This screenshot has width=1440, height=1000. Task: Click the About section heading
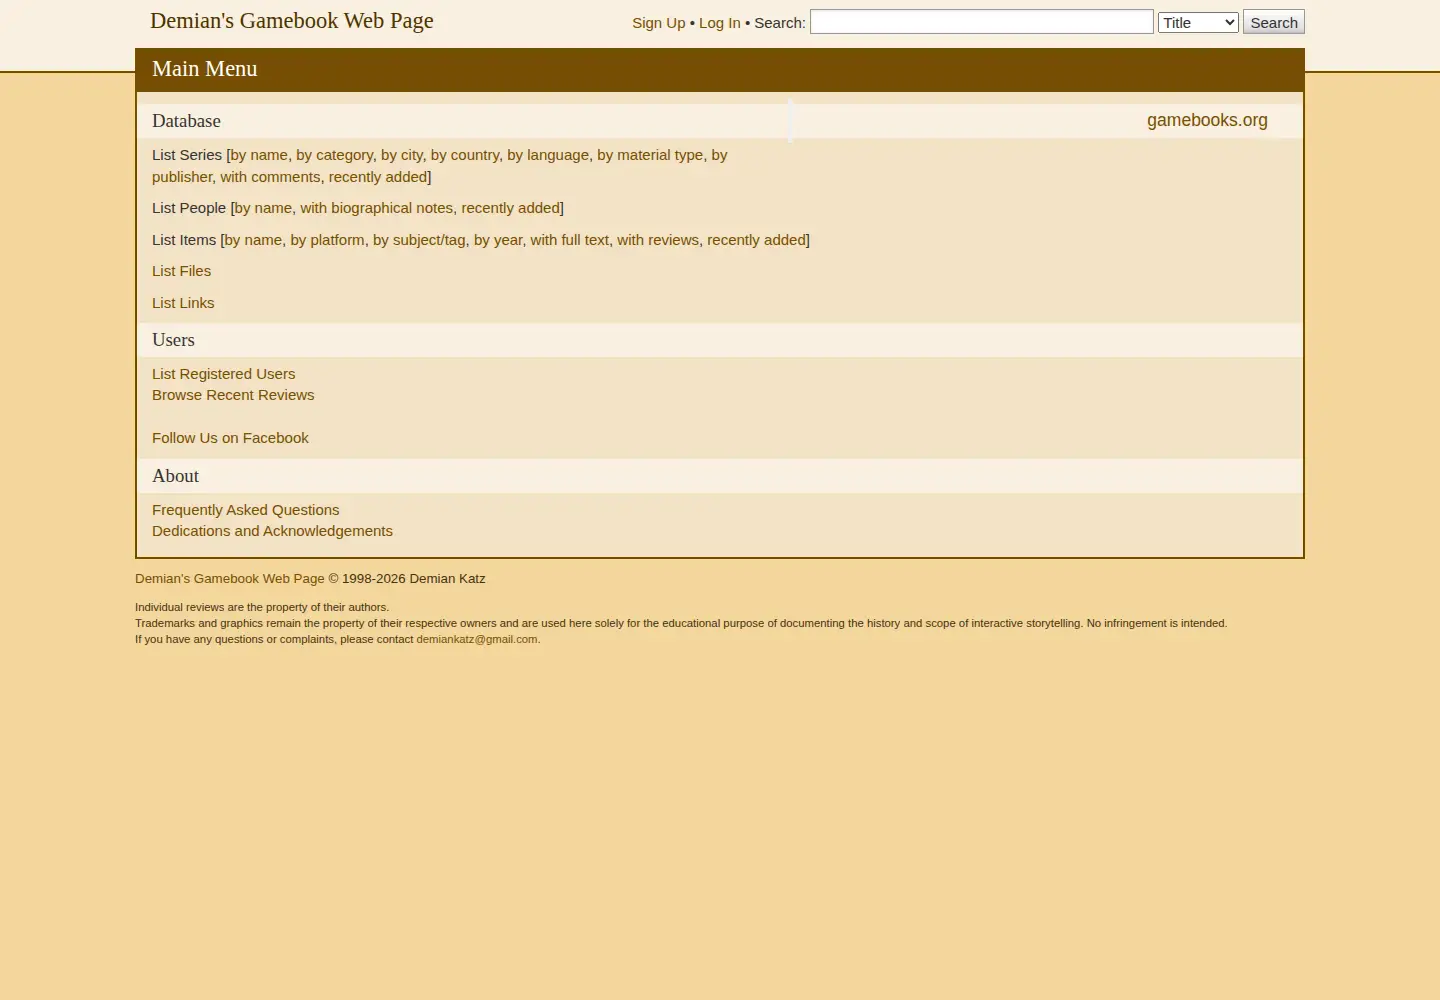(175, 476)
